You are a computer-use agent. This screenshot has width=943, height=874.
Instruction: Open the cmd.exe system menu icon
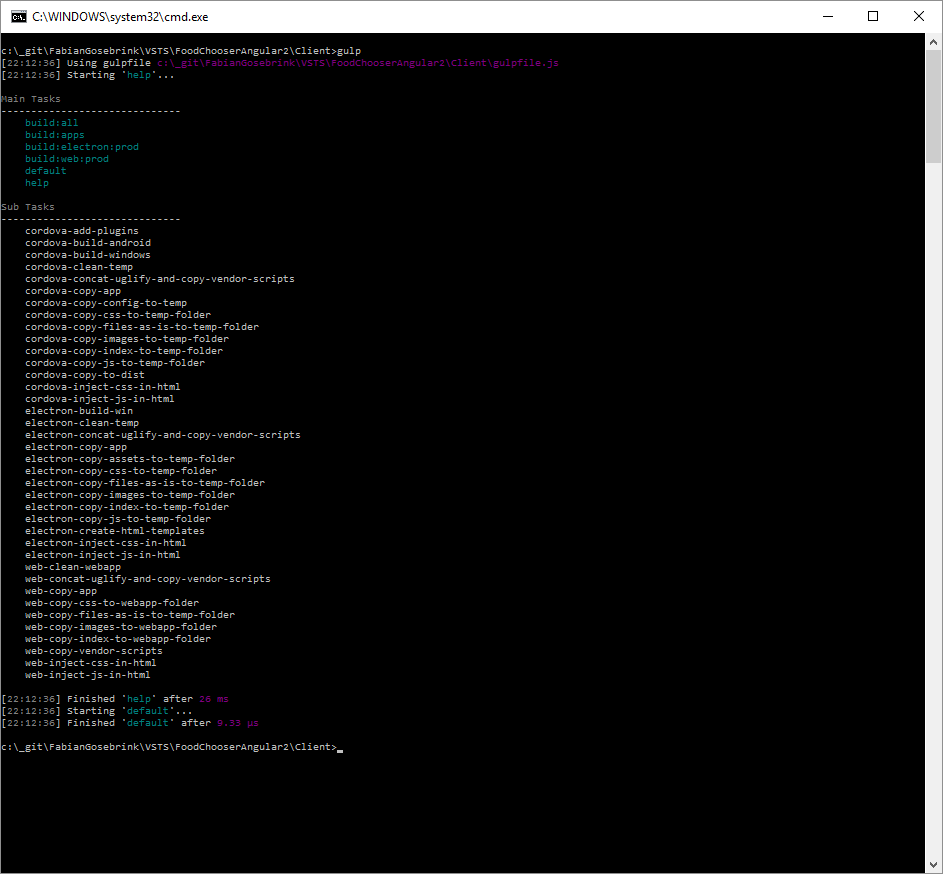[x=19, y=17]
